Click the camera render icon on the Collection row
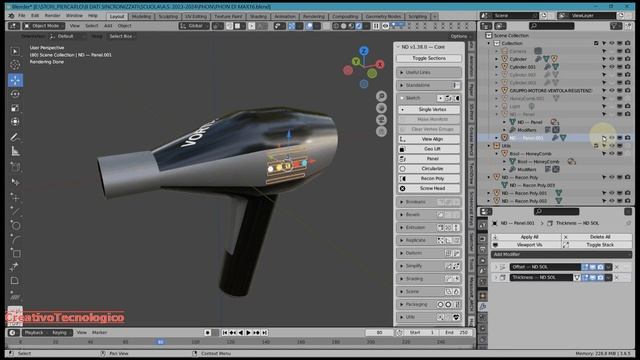 coord(628,43)
